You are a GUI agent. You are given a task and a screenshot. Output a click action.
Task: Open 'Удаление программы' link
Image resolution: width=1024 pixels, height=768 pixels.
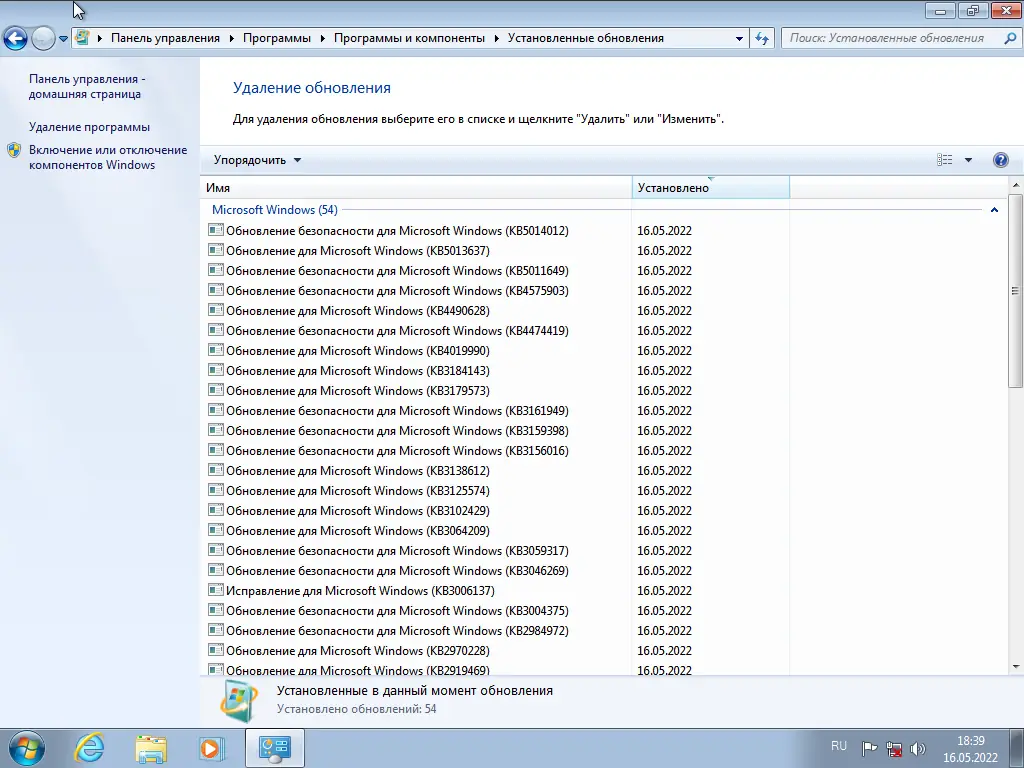pyautogui.click(x=89, y=127)
